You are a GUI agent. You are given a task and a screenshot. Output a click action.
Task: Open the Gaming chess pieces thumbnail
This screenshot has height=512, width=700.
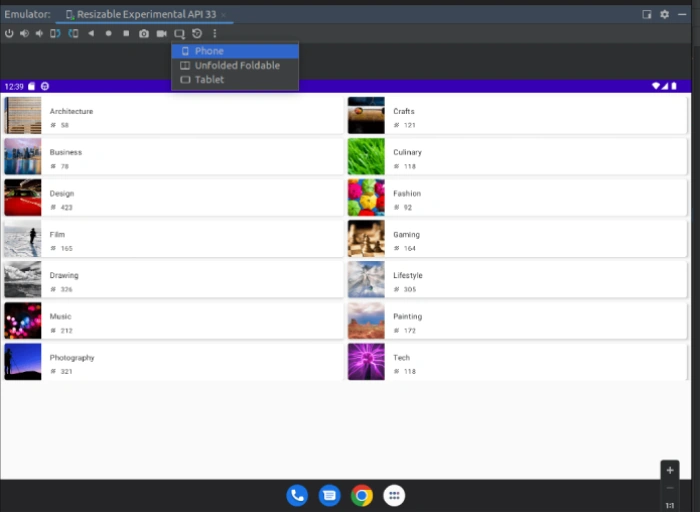pos(366,238)
